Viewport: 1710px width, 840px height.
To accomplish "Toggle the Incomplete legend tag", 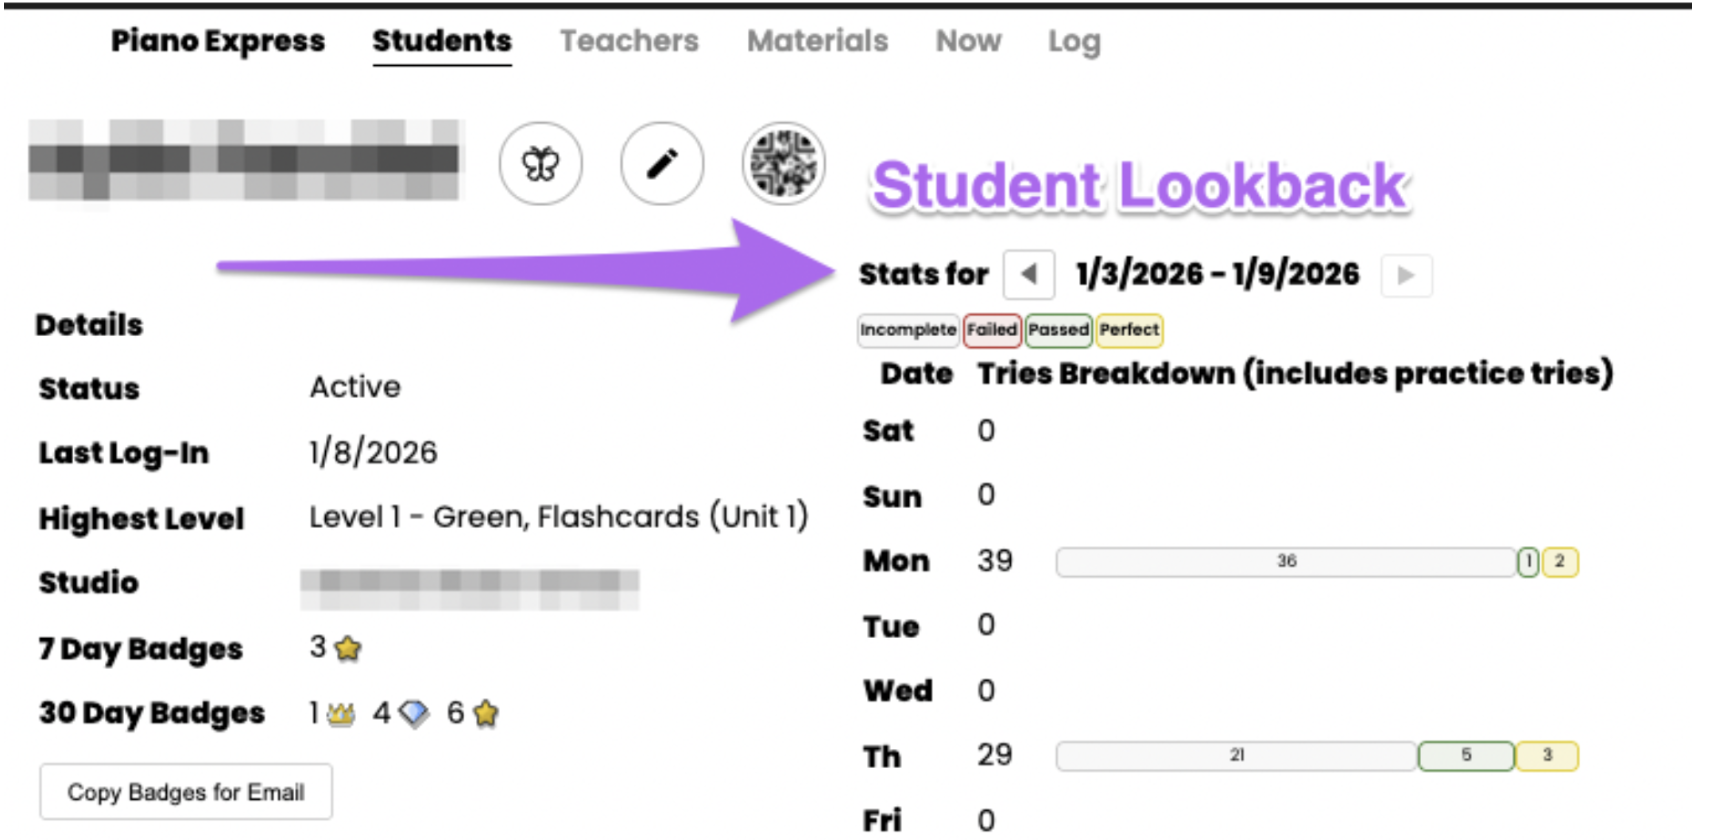I will click(x=908, y=330).
